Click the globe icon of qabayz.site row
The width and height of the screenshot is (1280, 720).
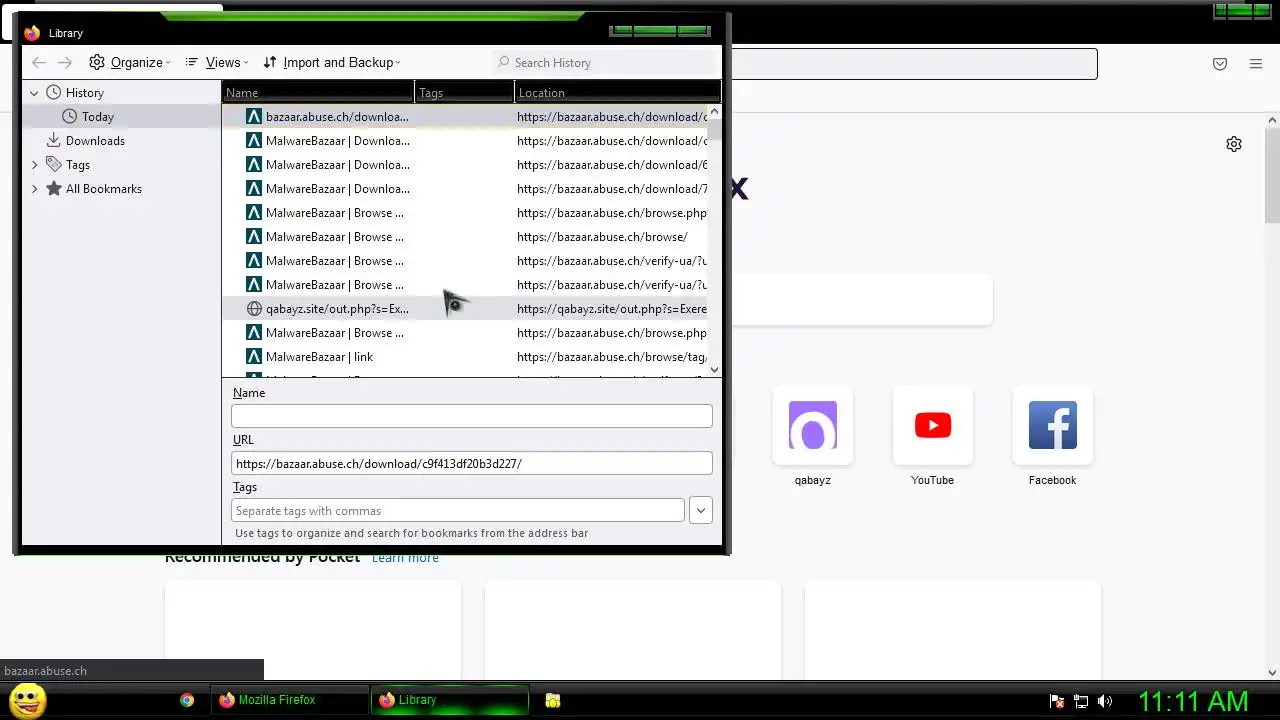254,309
